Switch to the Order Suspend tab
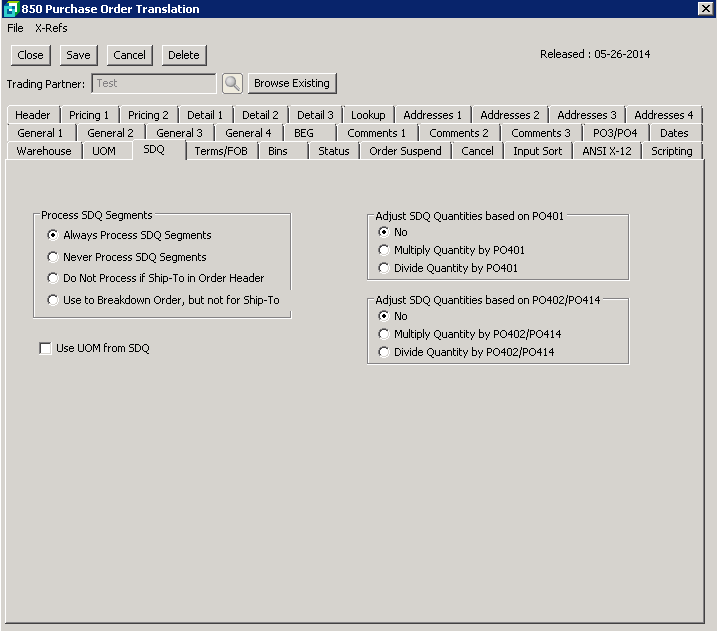717x631 pixels. coord(404,151)
